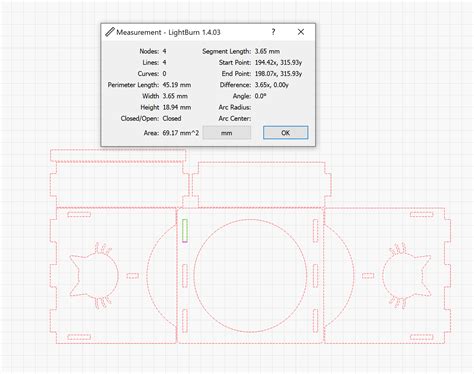Click the Start Point value 194.42x, 315.93y
This screenshot has height=374, width=474.
coord(278,63)
